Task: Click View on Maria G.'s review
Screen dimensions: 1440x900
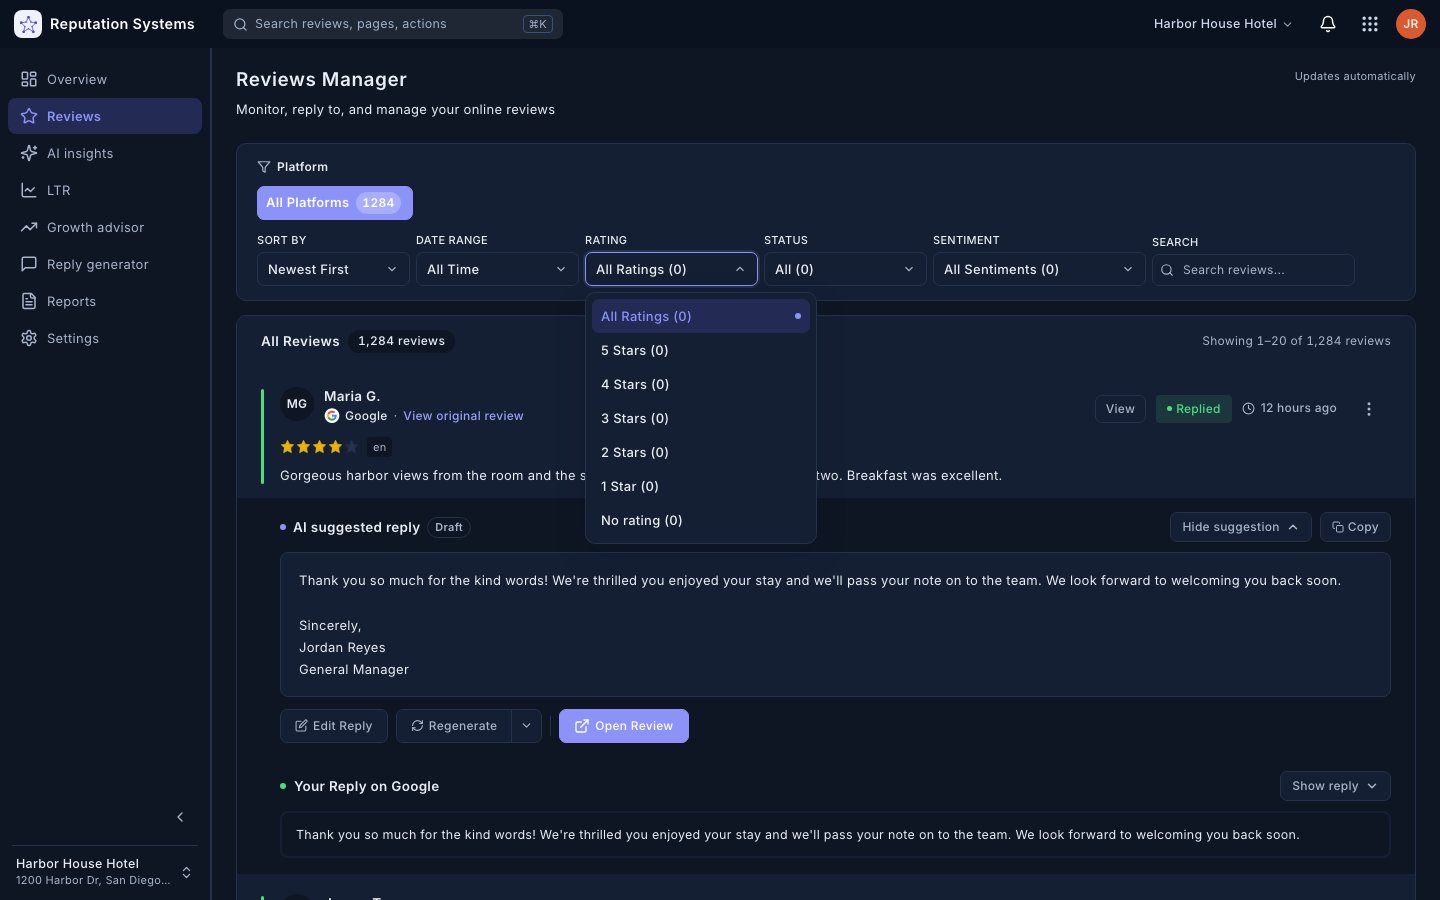Action: pyautogui.click(x=1120, y=409)
